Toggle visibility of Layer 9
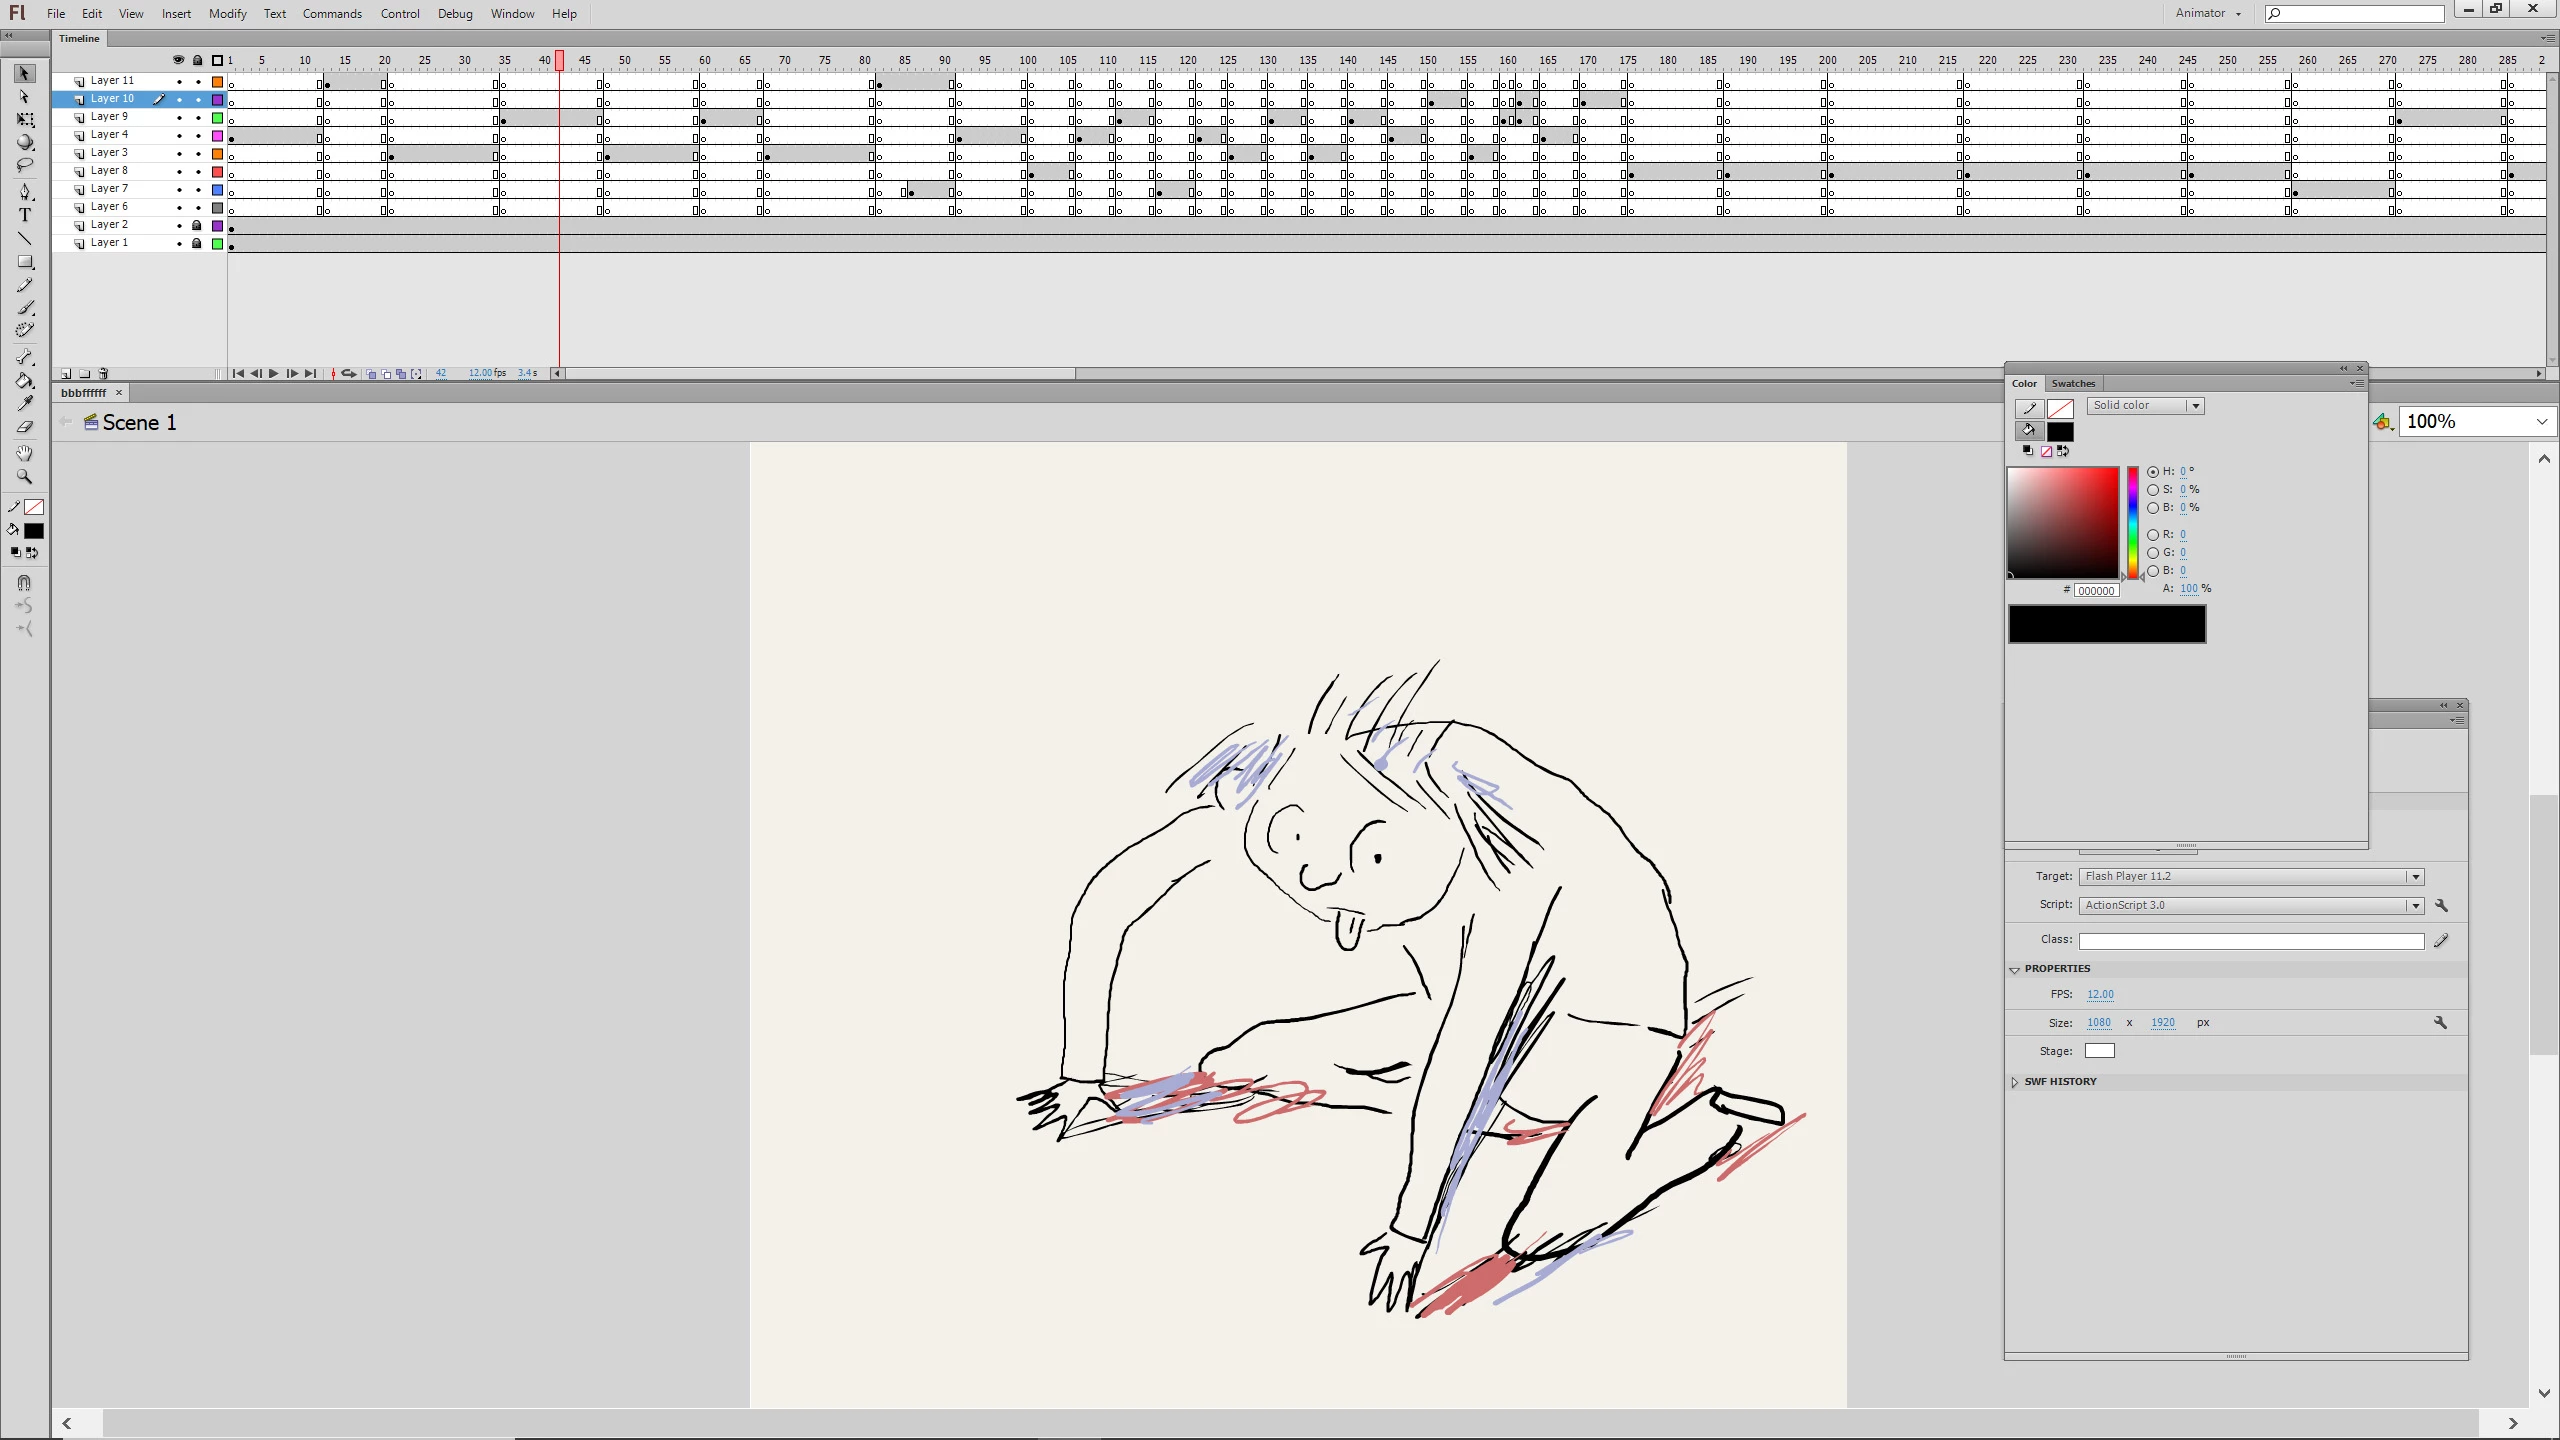Viewport: 2560px width, 1440px height. (179, 118)
